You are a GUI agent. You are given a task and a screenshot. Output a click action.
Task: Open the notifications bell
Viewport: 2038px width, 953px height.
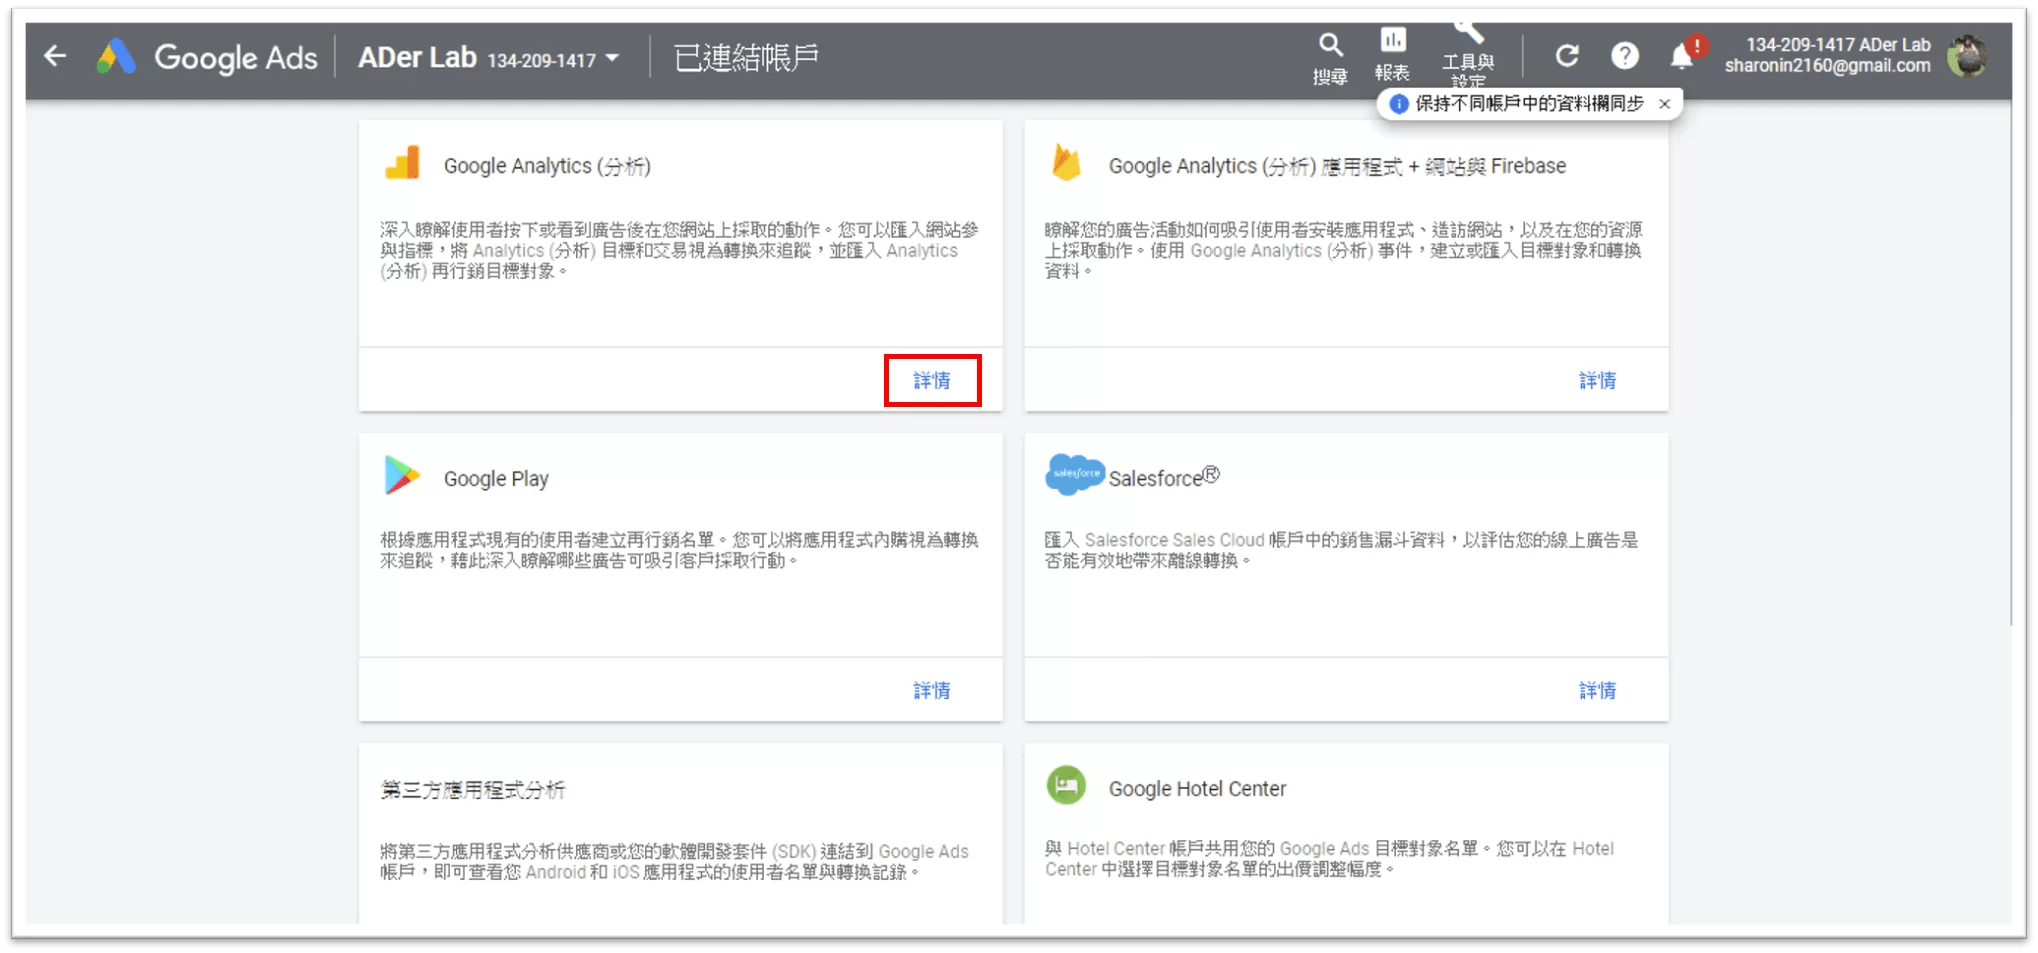[1684, 55]
